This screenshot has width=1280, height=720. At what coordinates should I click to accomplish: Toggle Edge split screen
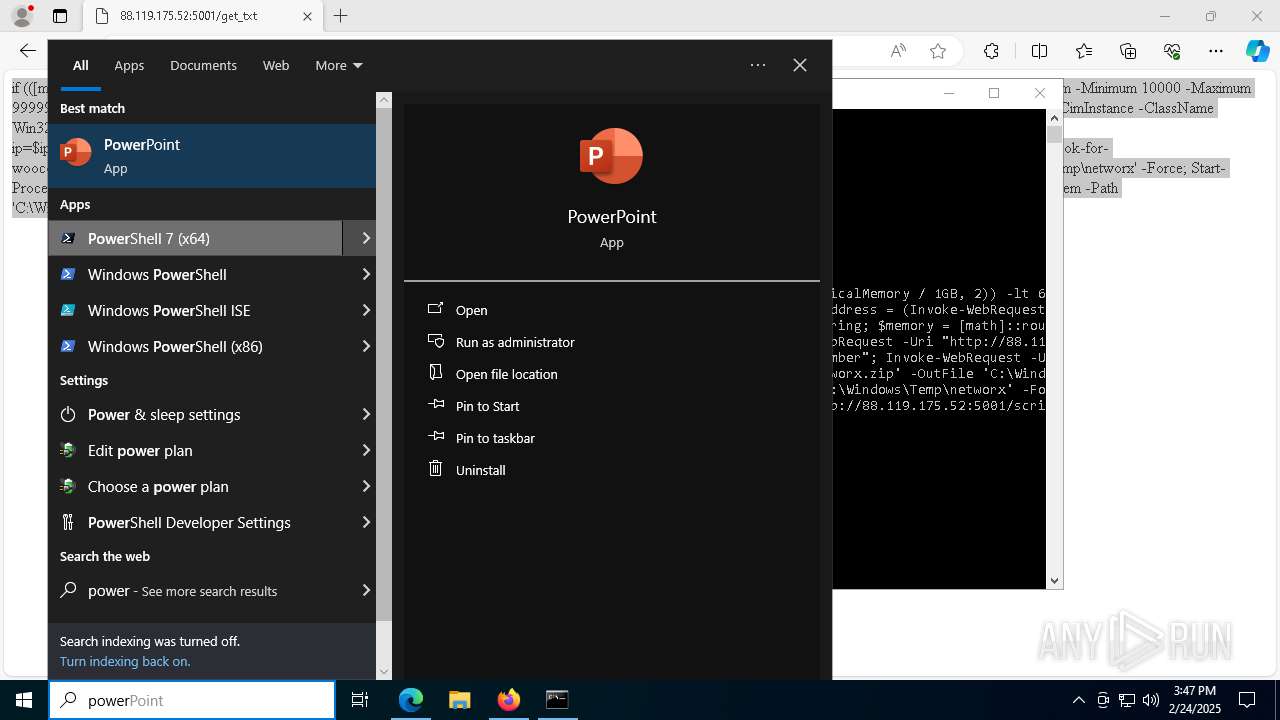1039,51
